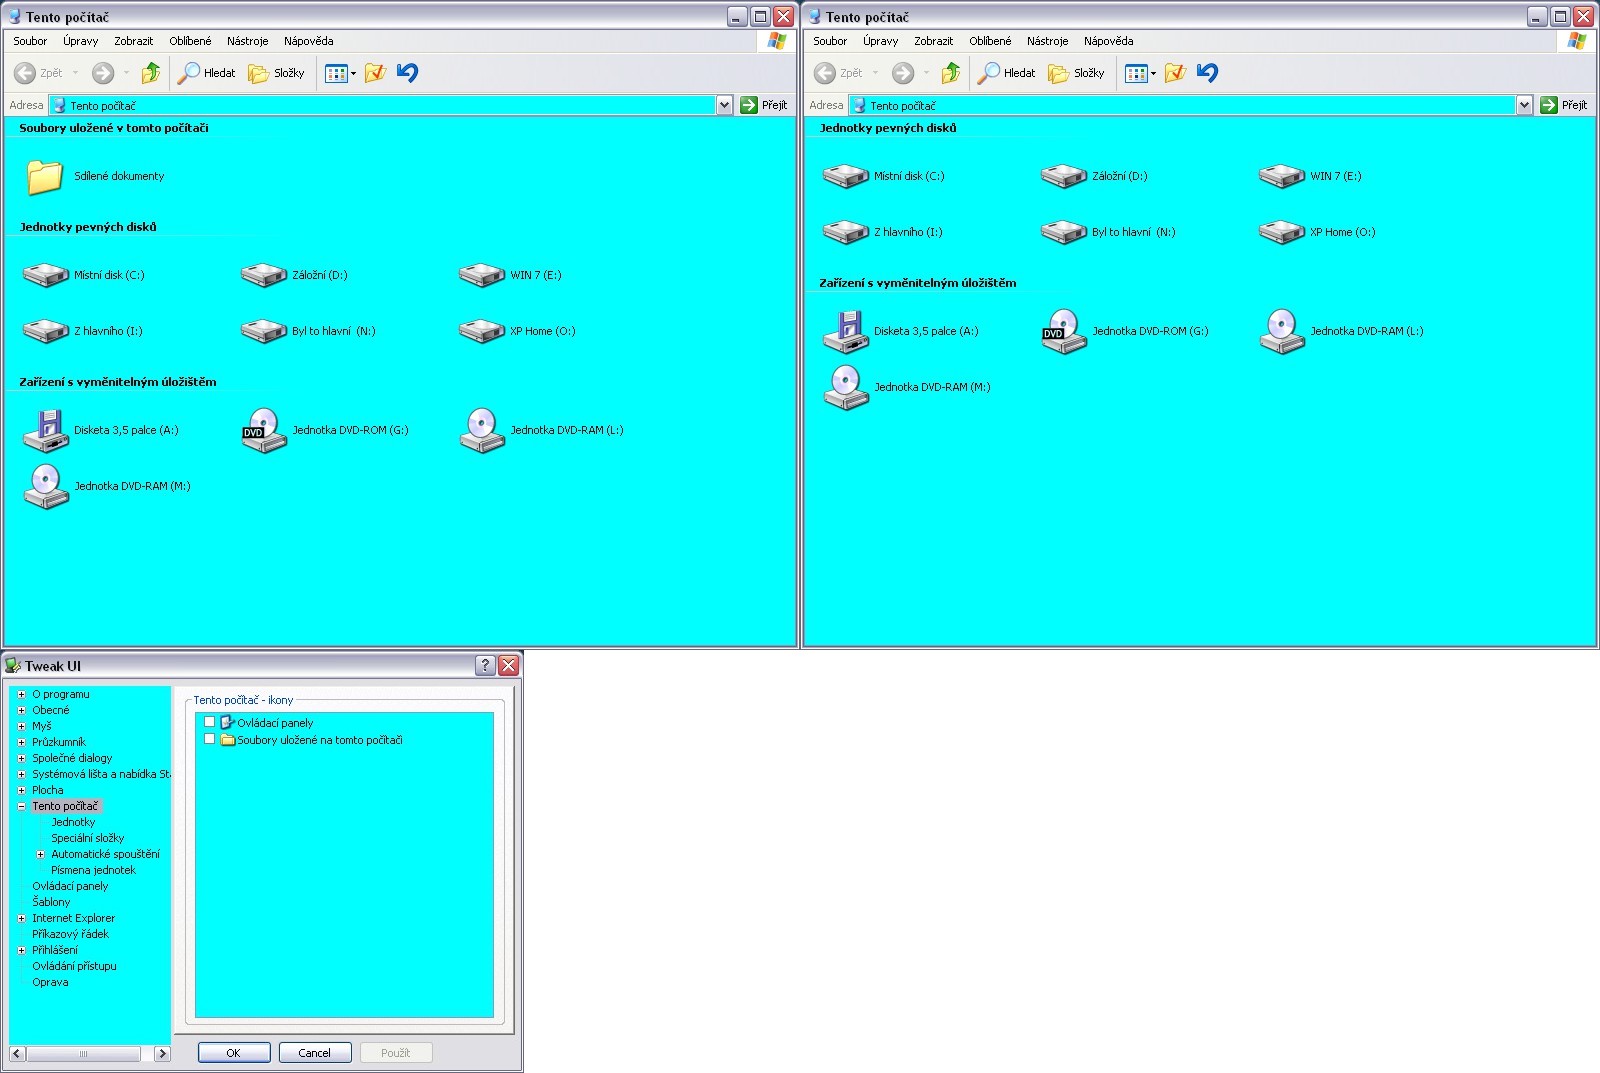Select Jednotka DVD-ROM (G:) in left window
Viewport: 1600px width, 1073px height.
[x=264, y=431]
